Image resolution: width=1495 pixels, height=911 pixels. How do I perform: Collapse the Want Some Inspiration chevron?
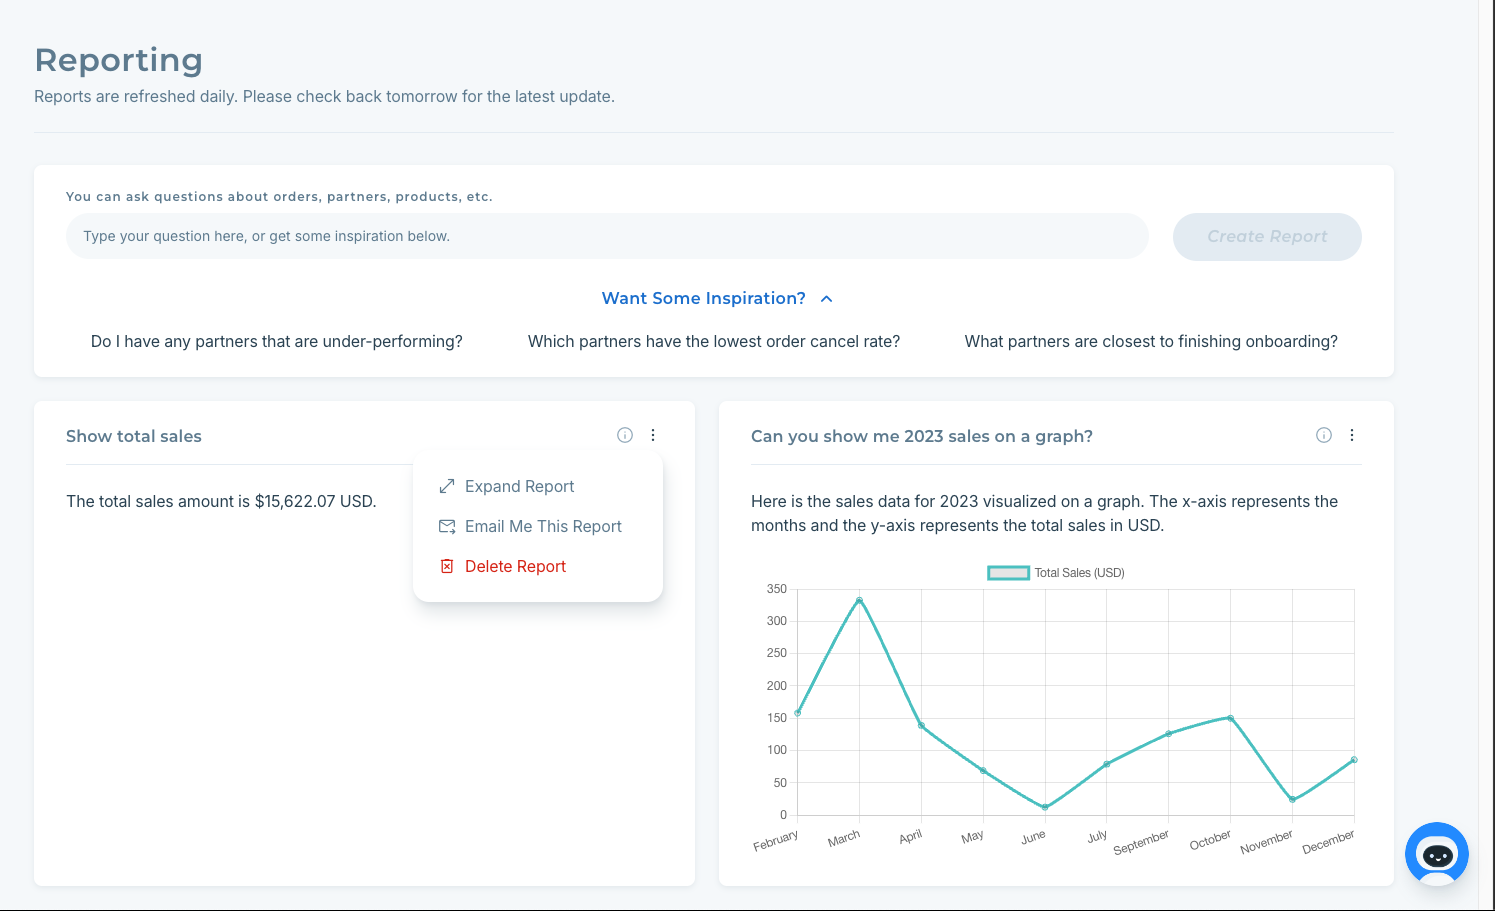[827, 299]
